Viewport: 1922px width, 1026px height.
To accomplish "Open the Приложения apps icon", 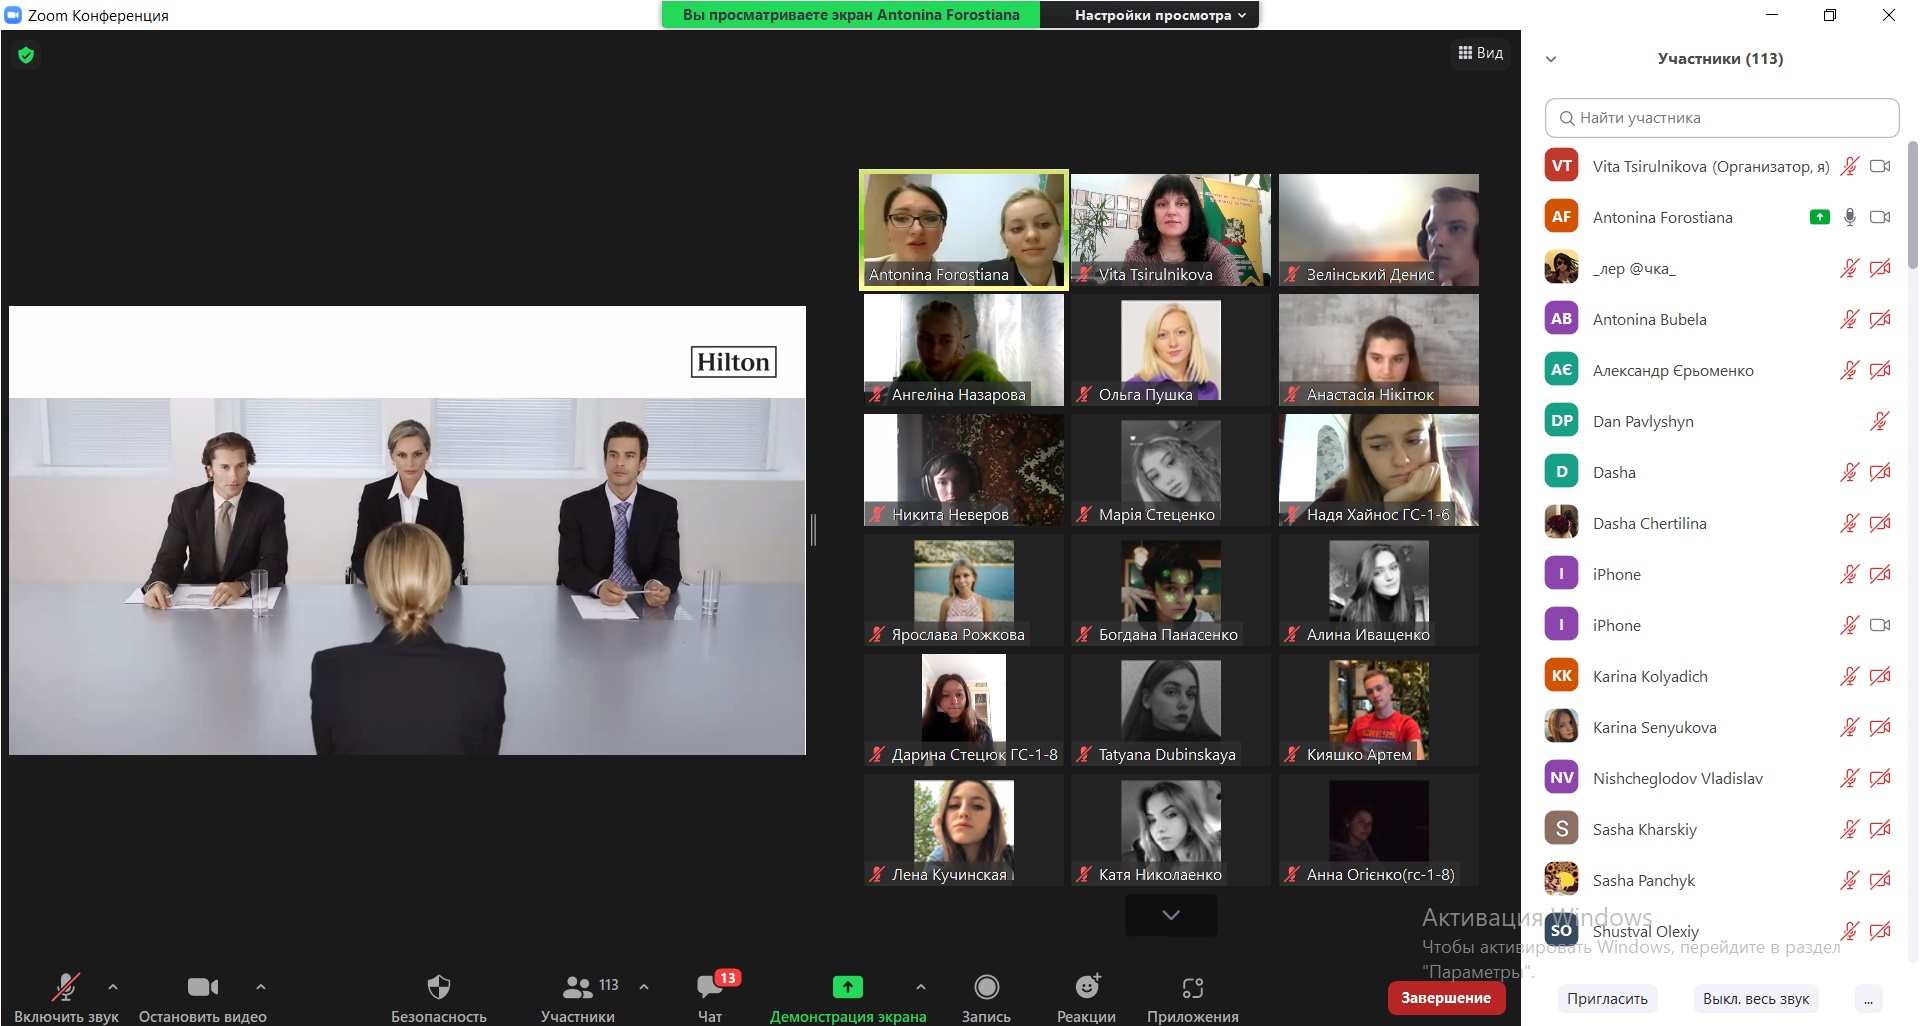I will (1192, 987).
